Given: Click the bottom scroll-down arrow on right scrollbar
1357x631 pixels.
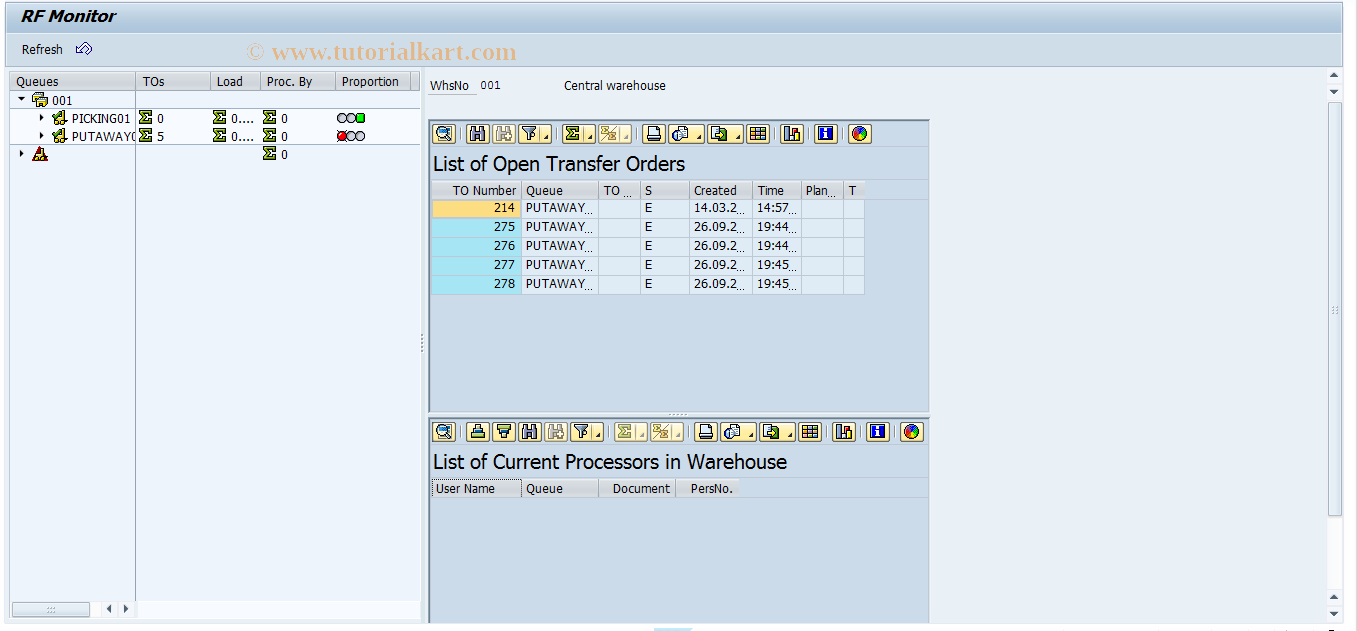Looking at the screenshot, I should click(1334, 613).
